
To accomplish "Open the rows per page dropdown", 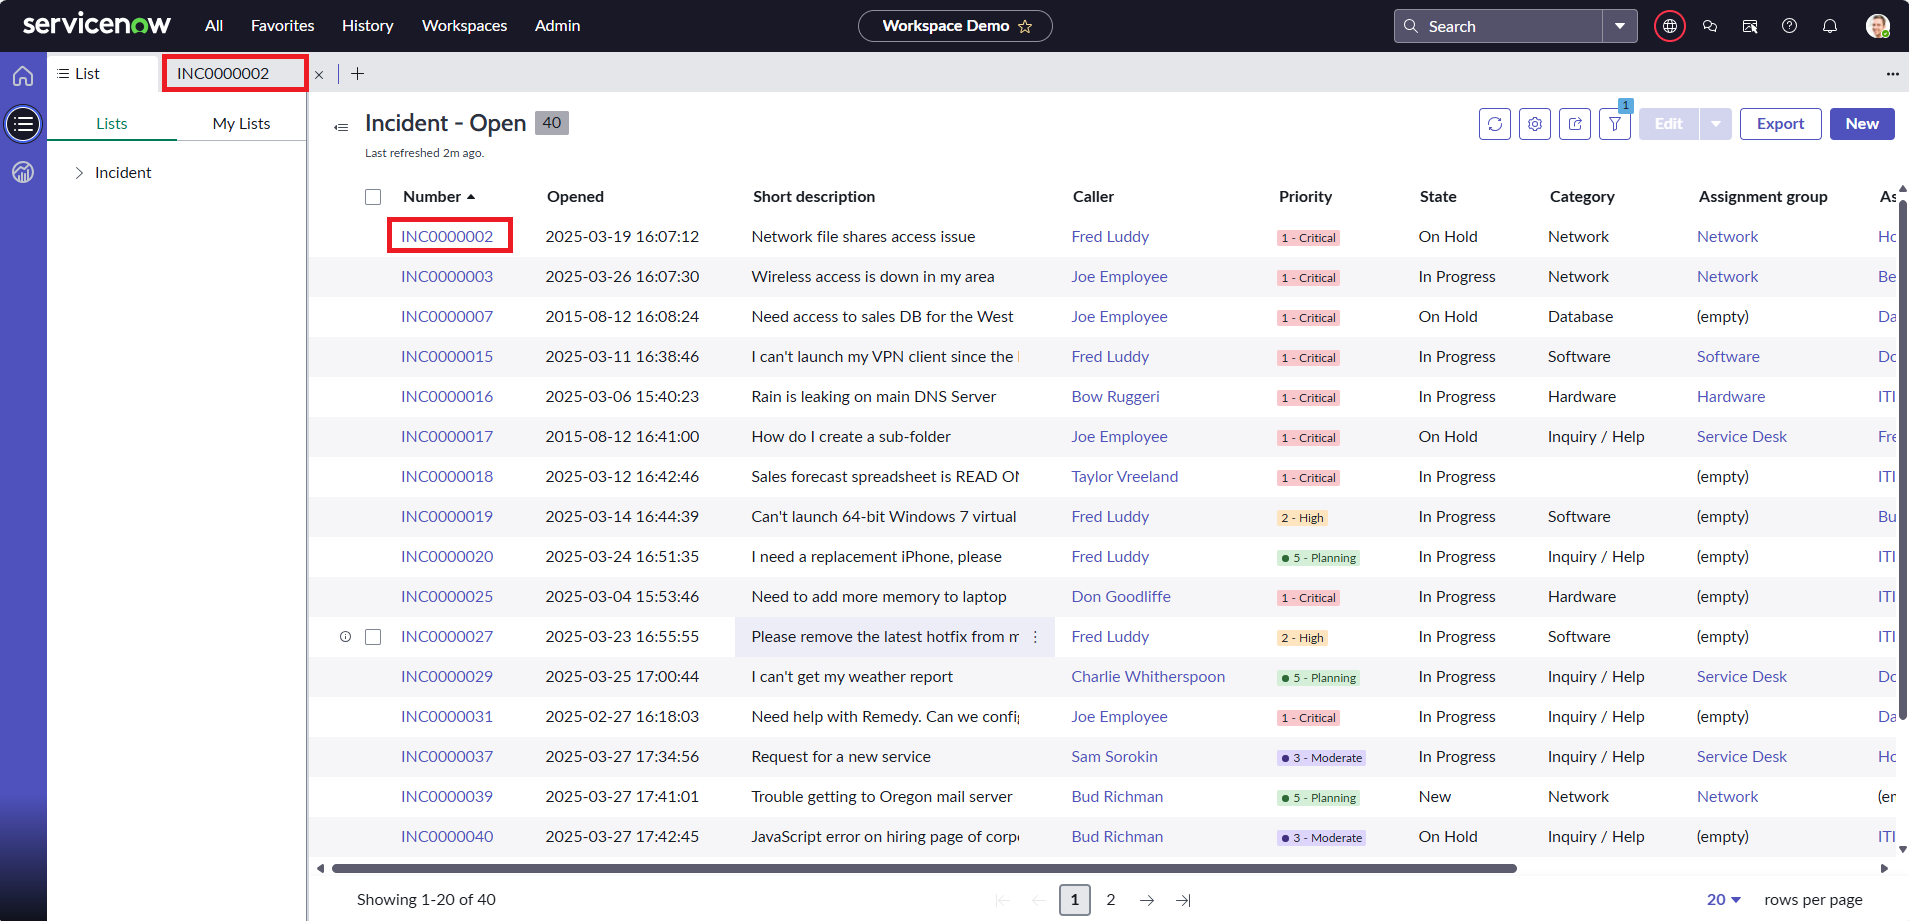I will pos(1723,900).
